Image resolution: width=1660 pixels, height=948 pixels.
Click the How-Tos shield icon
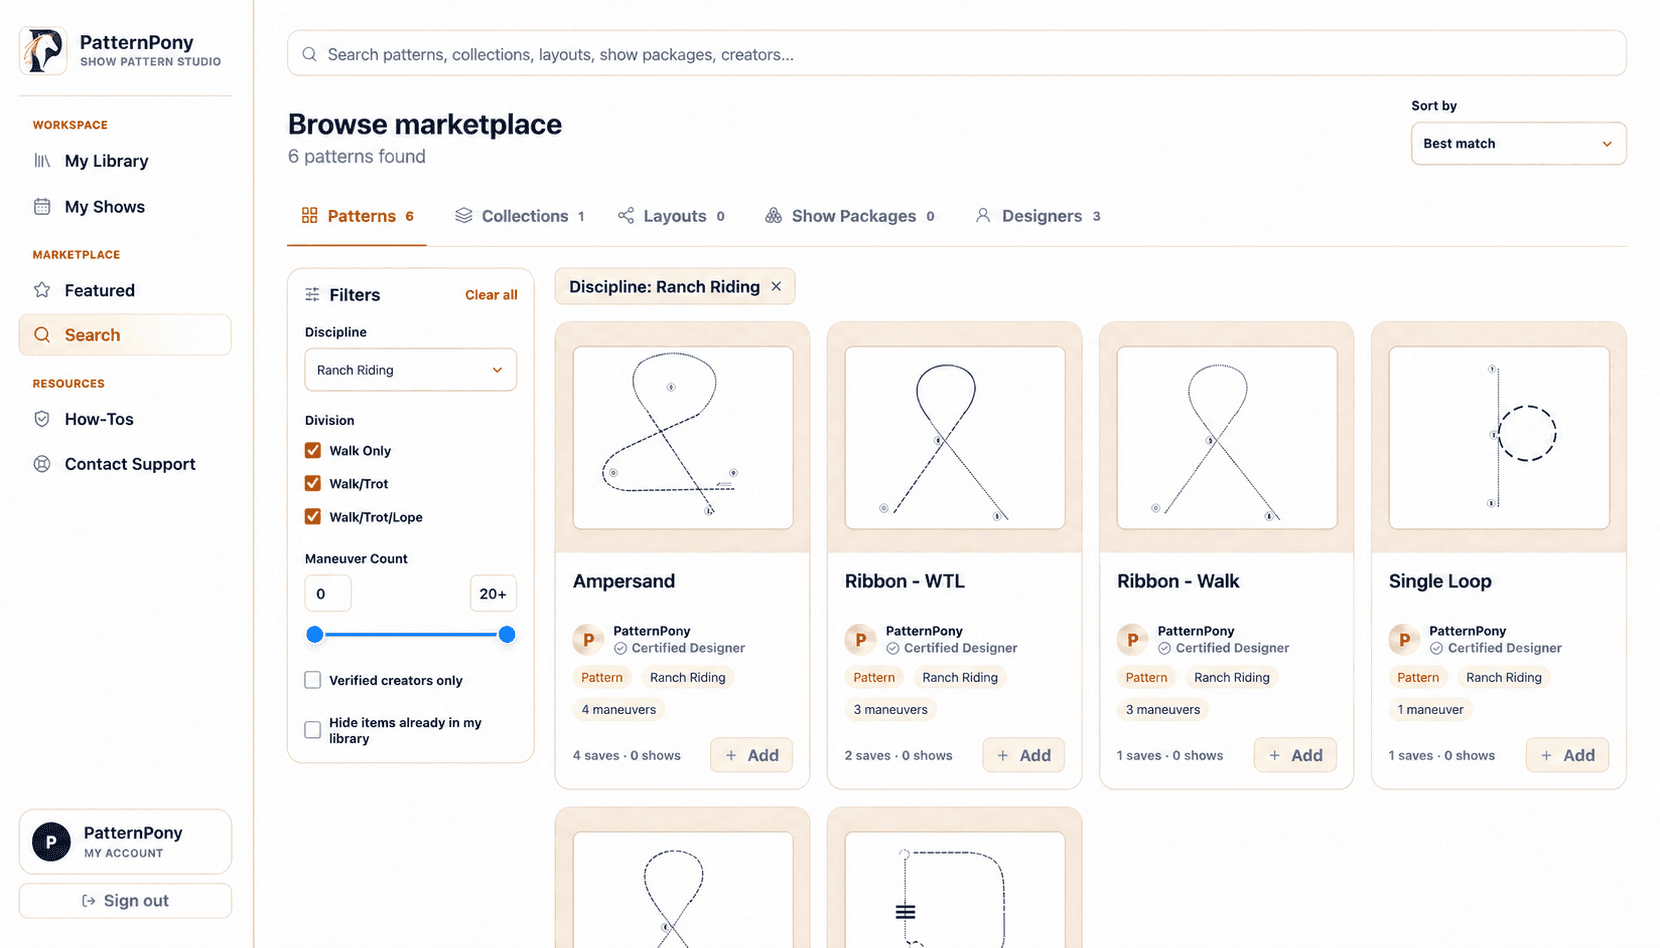pyautogui.click(x=42, y=419)
